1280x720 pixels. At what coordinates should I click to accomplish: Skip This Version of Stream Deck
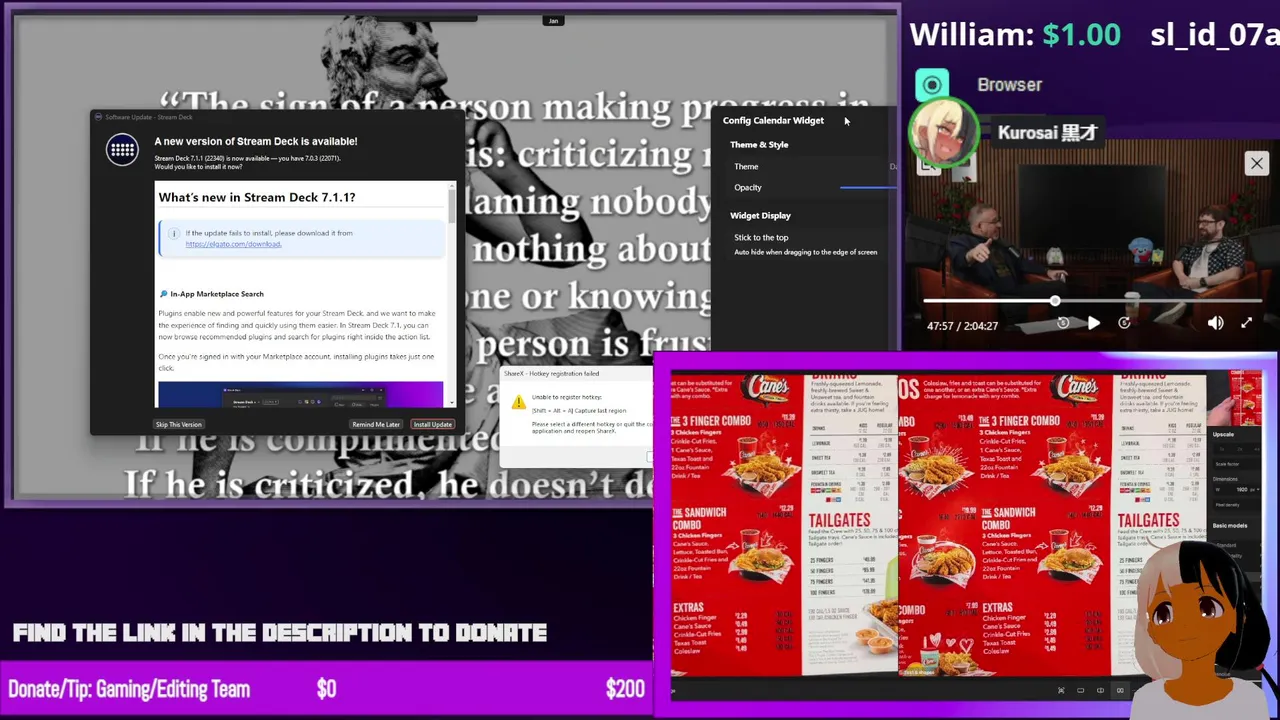pyautogui.click(x=178, y=424)
